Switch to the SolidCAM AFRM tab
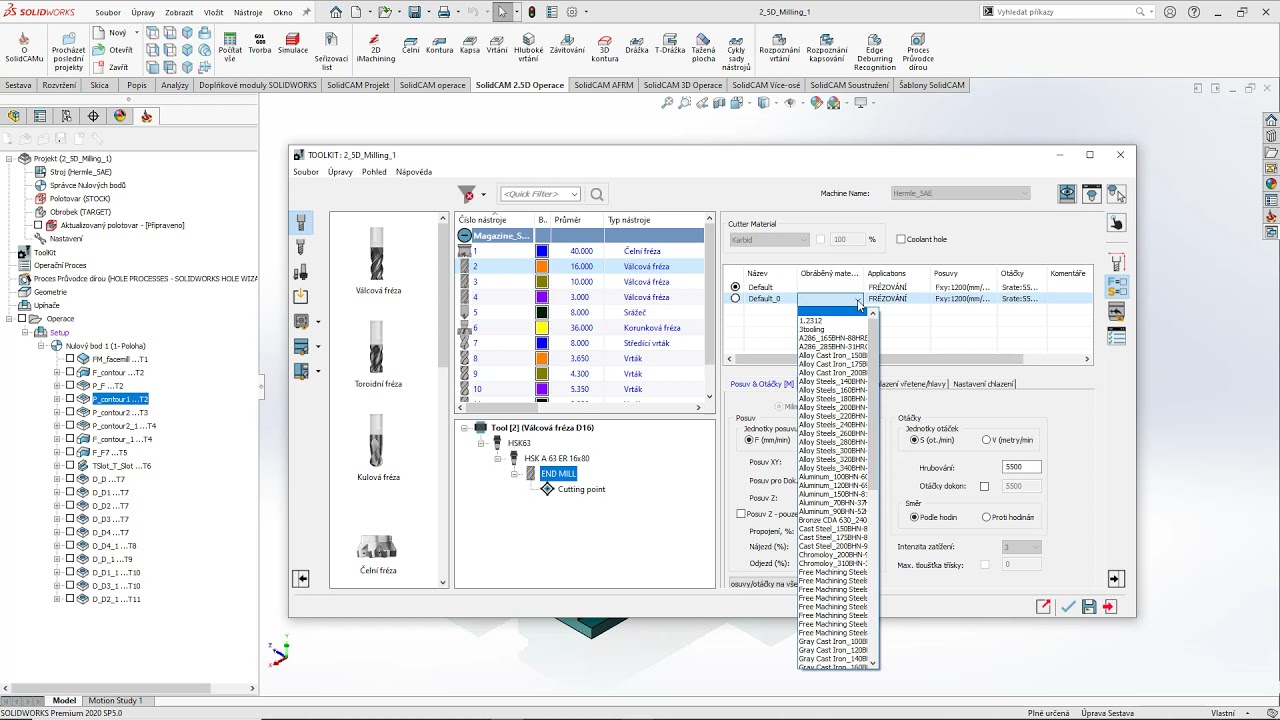The image size is (1280, 720). click(x=604, y=85)
